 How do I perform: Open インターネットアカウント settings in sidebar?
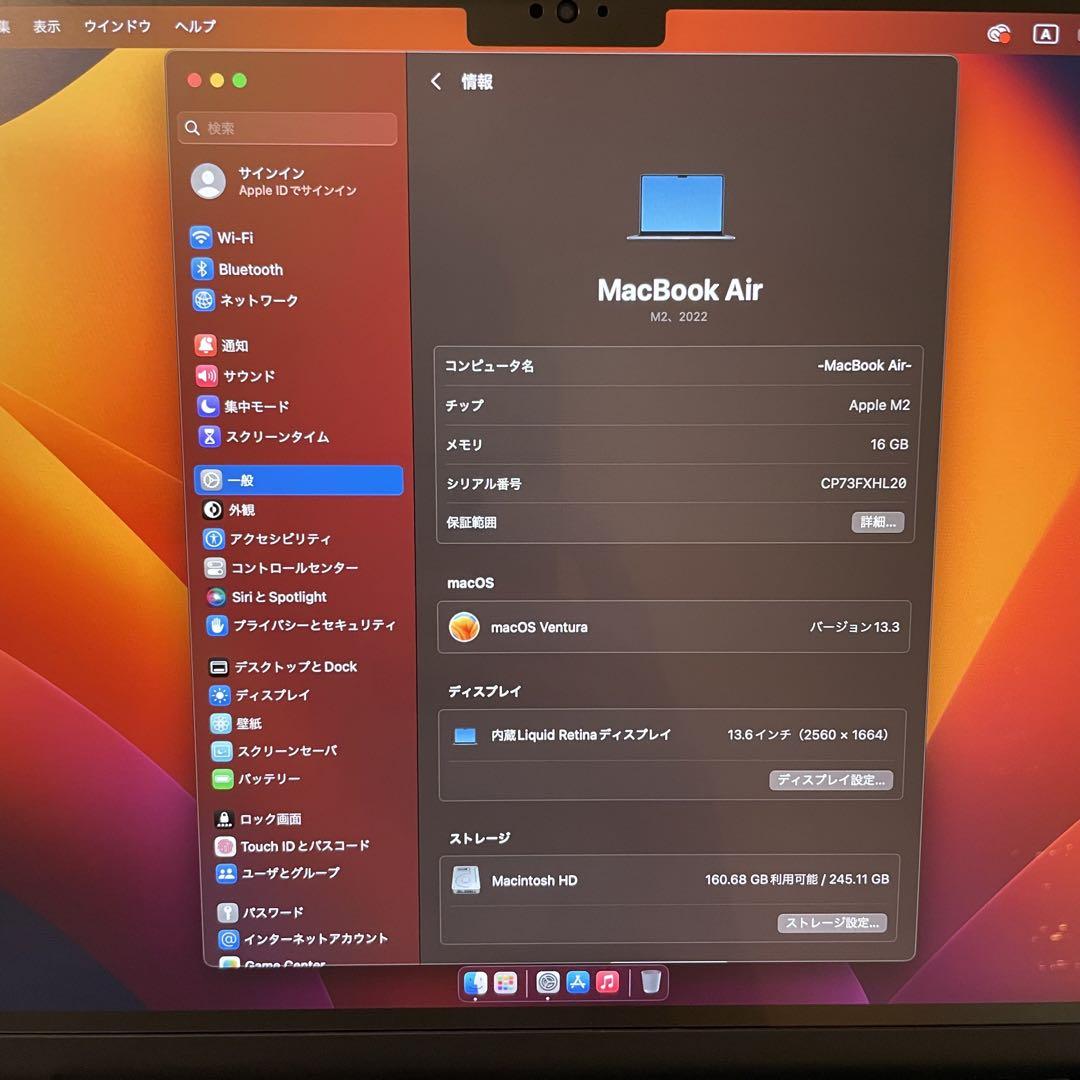[x=303, y=939]
